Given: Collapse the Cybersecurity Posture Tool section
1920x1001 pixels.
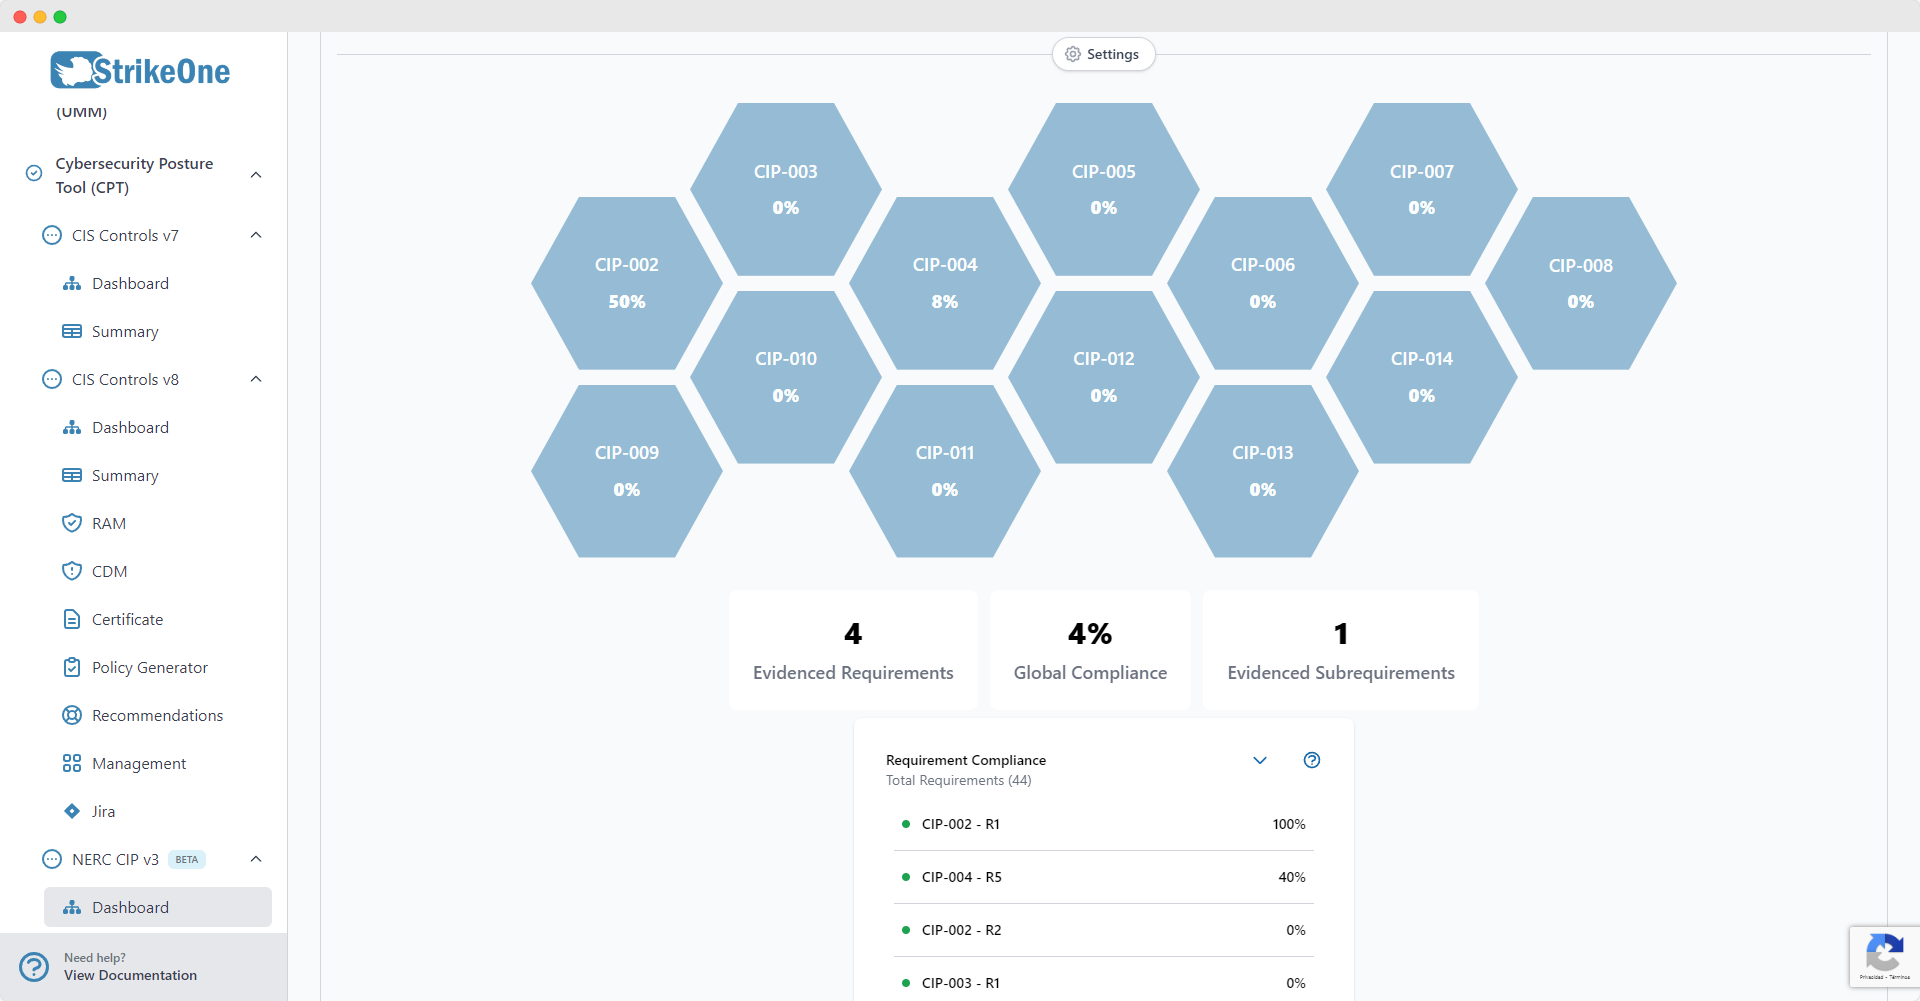Looking at the screenshot, I should click(x=256, y=175).
